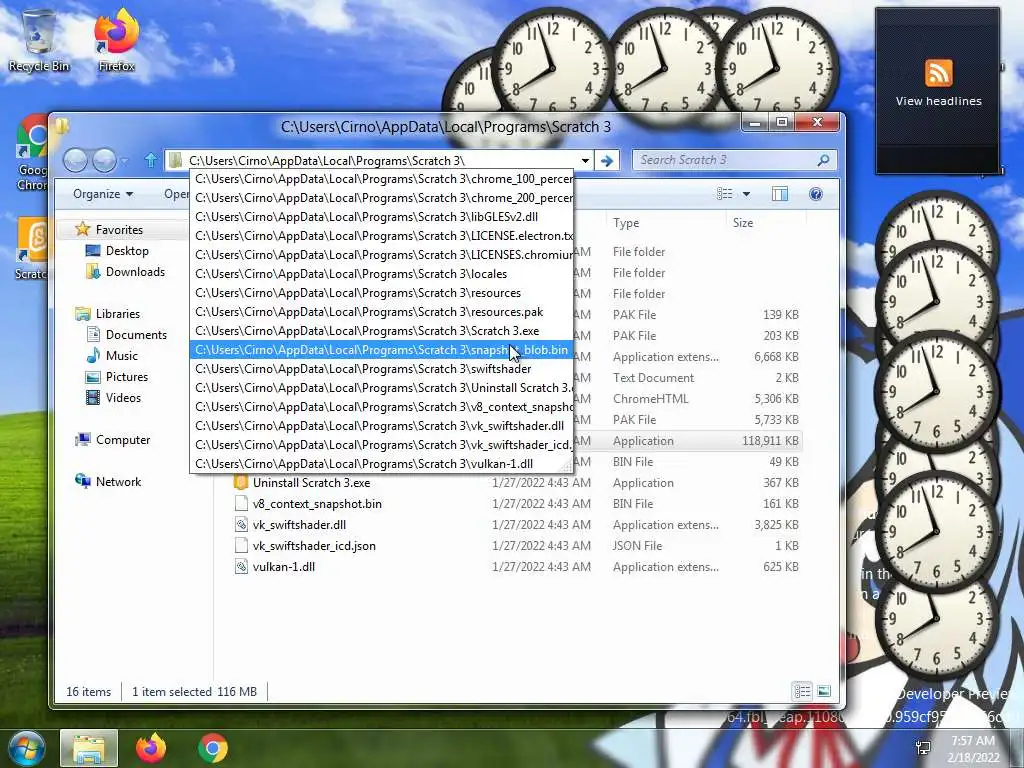Click the change view icon in toolbar

coord(724,194)
